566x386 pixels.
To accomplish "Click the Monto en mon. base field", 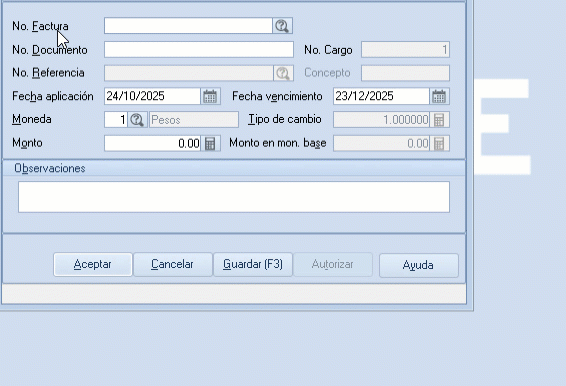I will pos(381,144).
